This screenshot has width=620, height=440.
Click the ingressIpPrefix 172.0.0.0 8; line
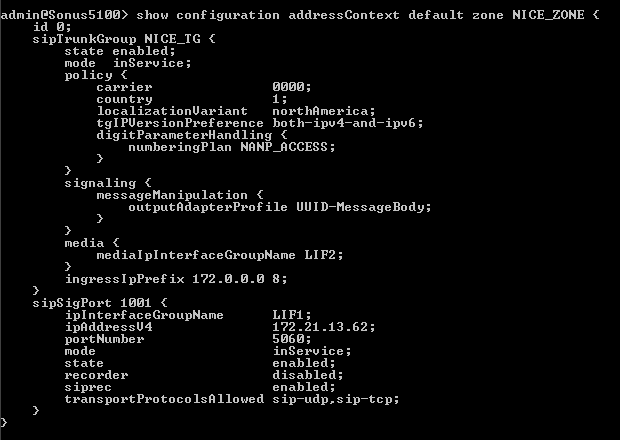pyautogui.click(x=176, y=279)
